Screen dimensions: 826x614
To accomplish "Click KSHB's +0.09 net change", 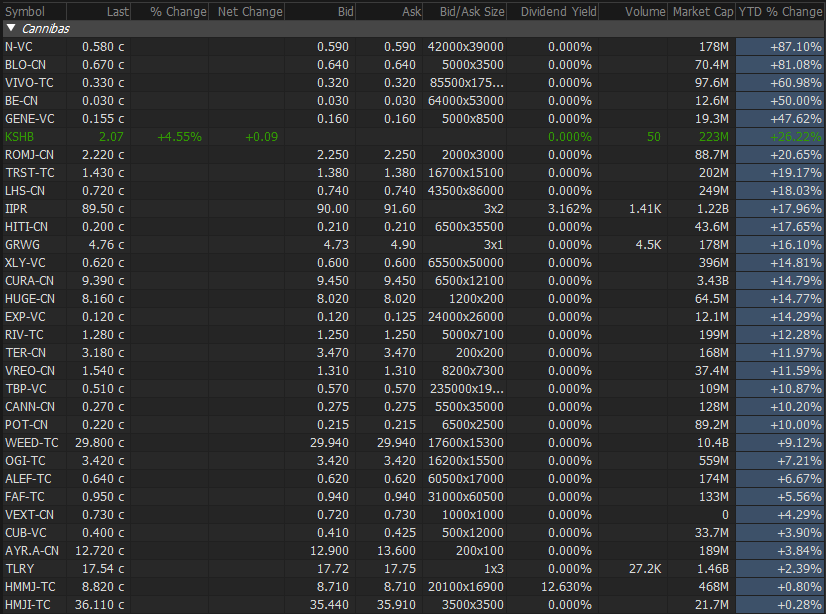I will (x=261, y=137).
